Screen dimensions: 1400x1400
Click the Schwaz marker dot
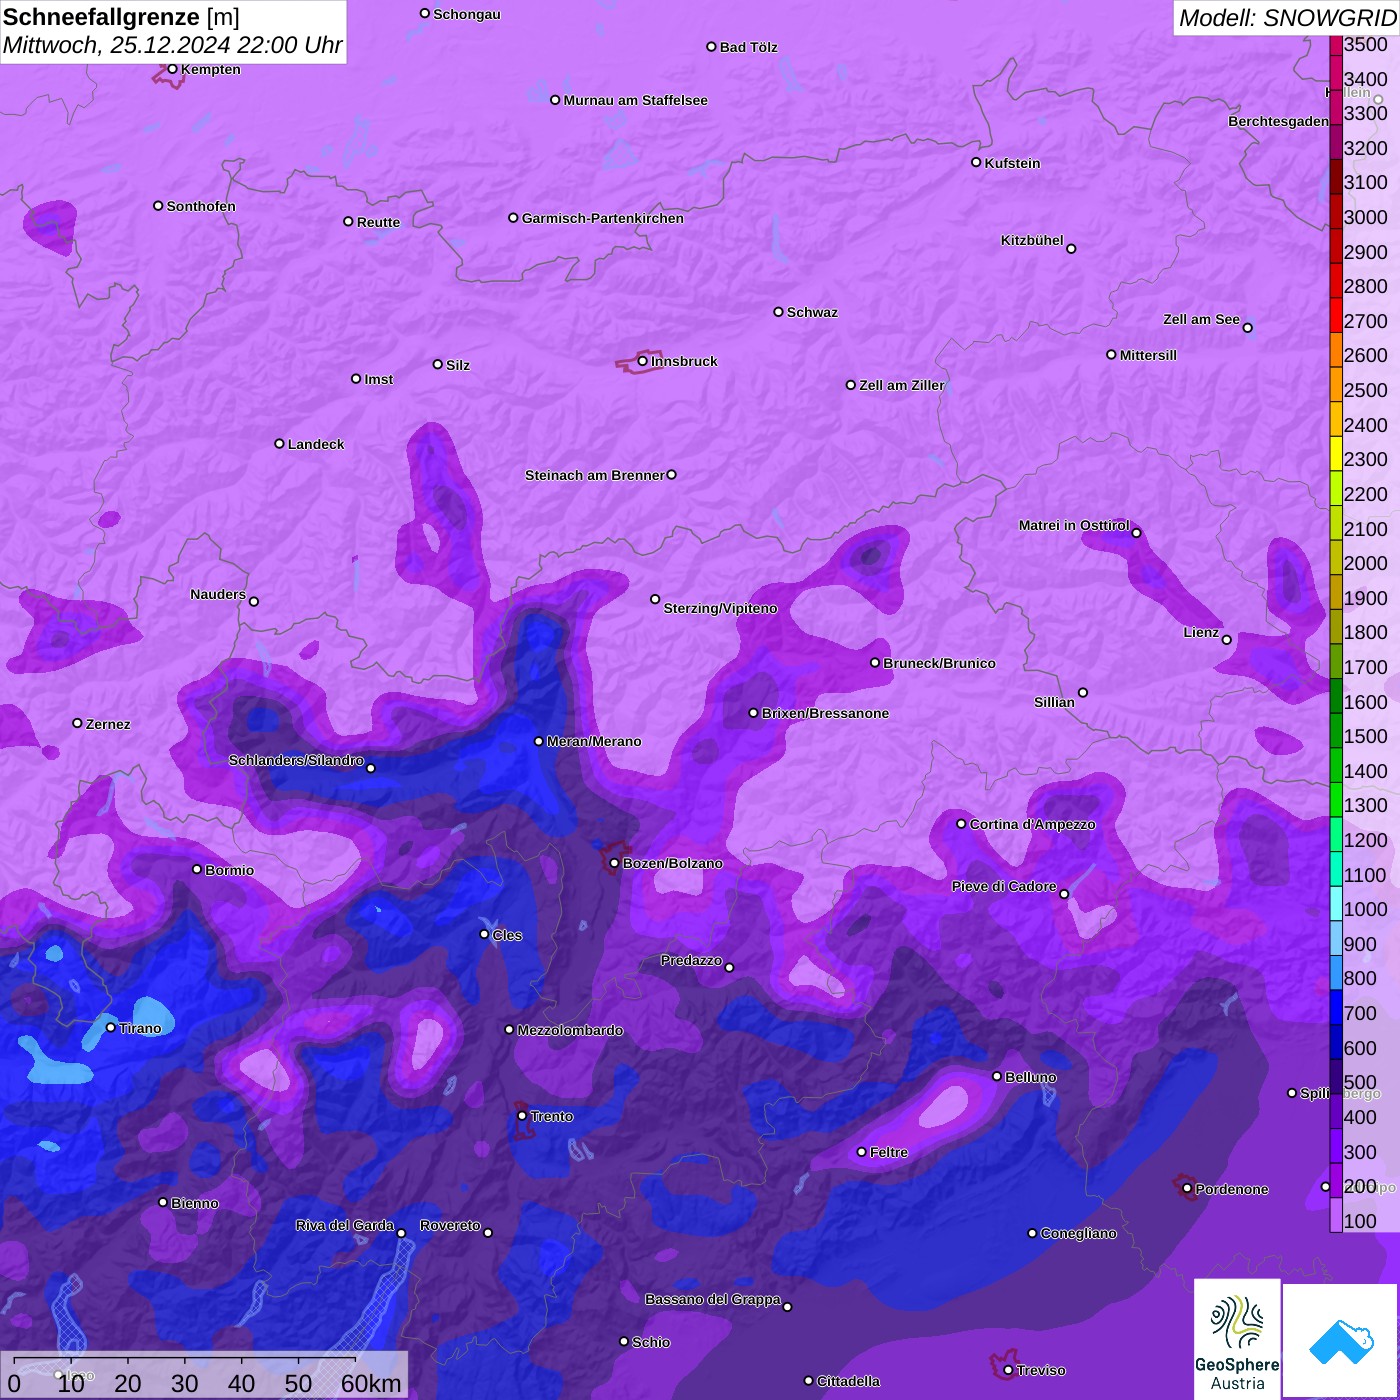pyautogui.click(x=778, y=311)
